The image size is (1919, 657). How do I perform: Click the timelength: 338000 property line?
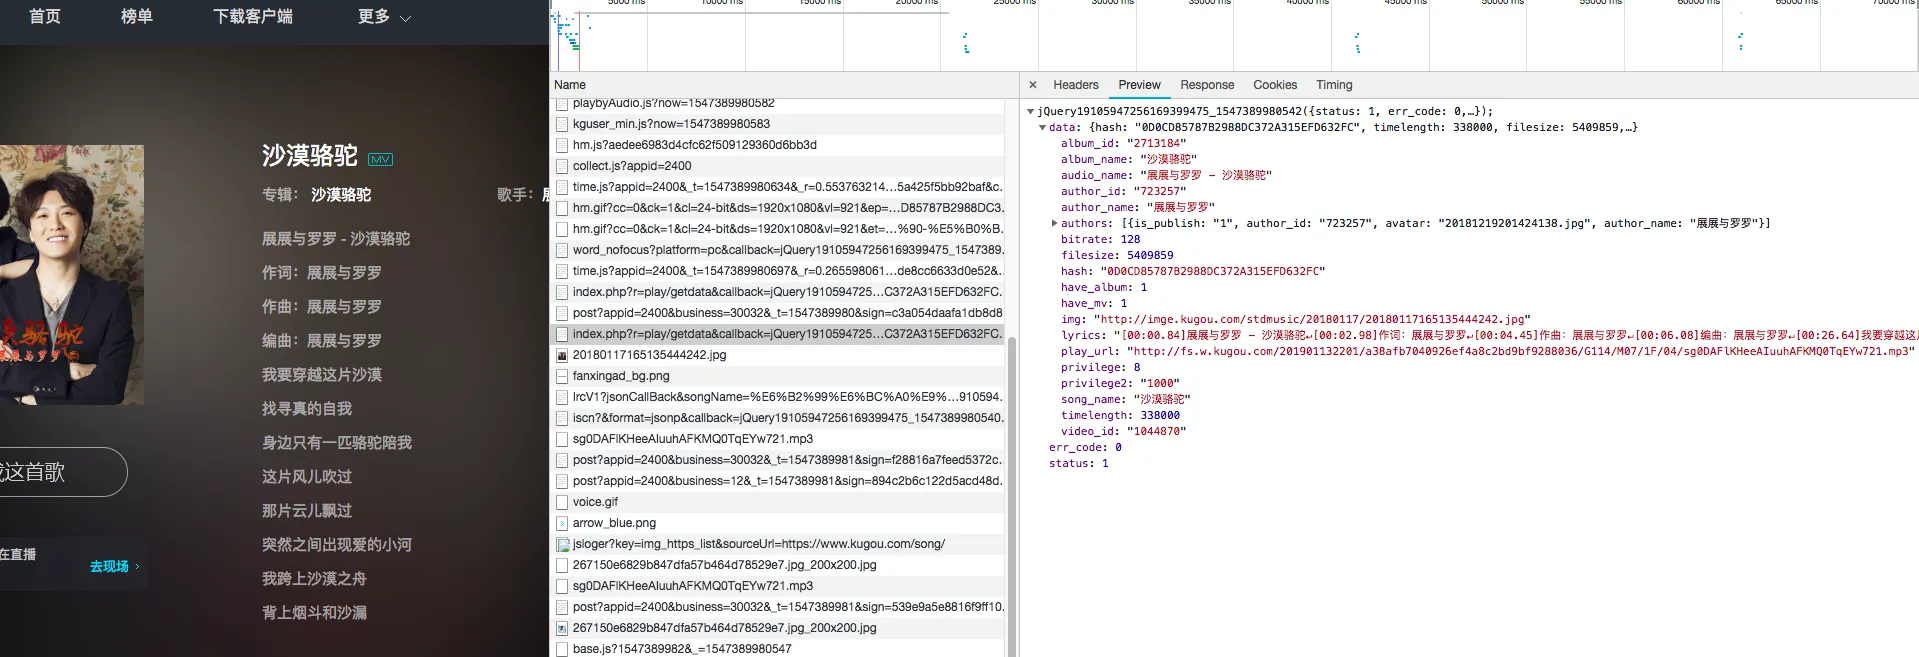point(1120,415)
